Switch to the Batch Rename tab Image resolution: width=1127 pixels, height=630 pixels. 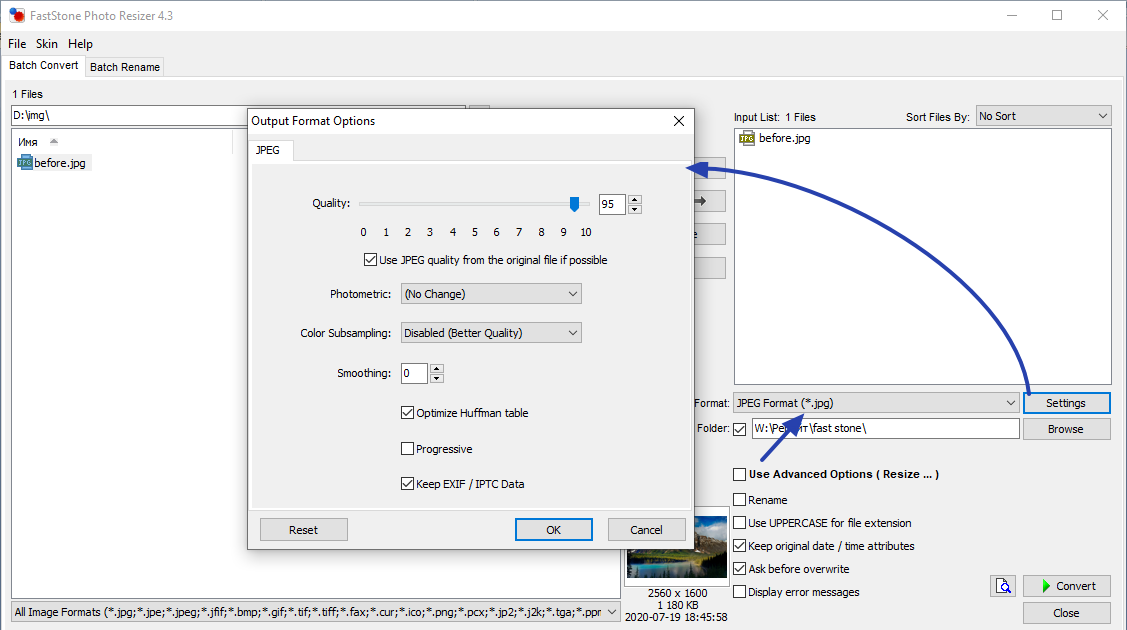[125, 67]
